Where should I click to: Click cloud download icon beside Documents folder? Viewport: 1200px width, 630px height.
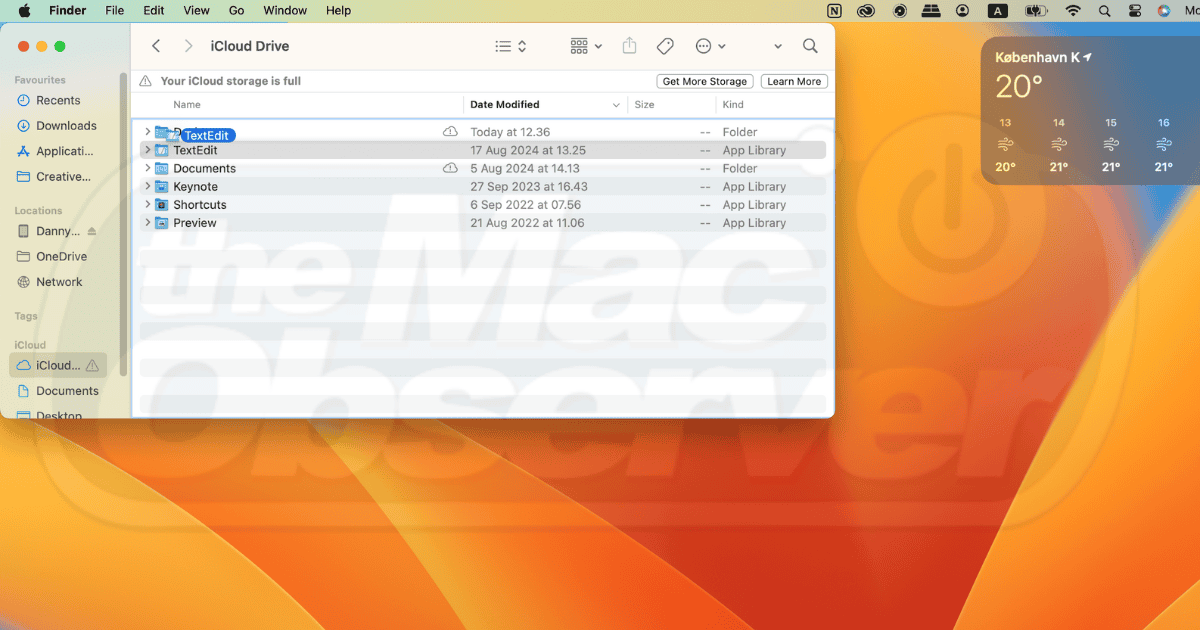tap(450, 169)
